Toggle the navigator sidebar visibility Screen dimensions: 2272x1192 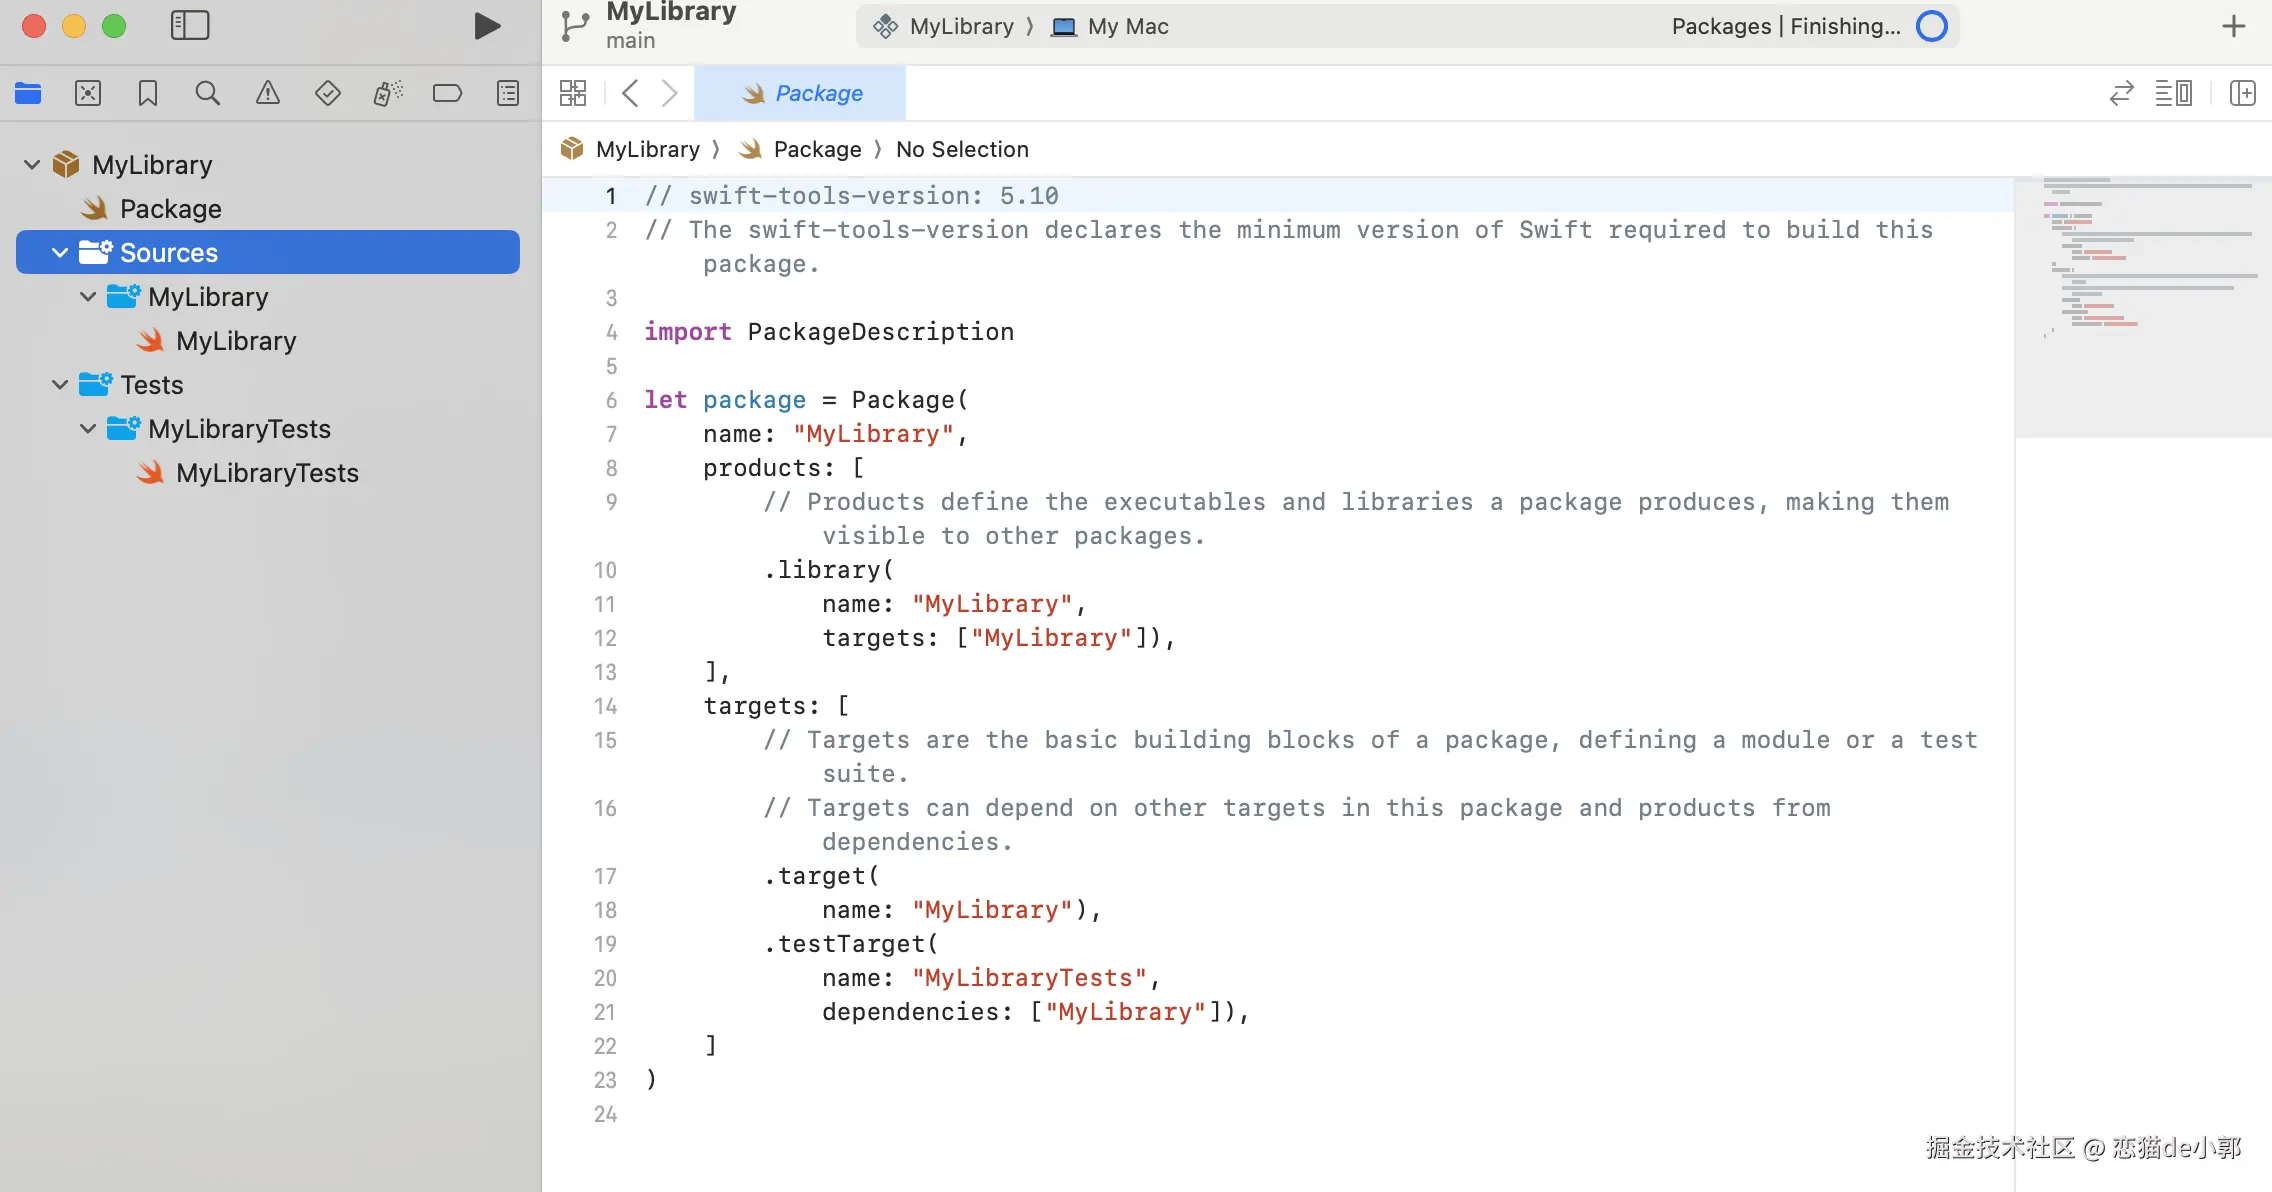coord(190,26)
